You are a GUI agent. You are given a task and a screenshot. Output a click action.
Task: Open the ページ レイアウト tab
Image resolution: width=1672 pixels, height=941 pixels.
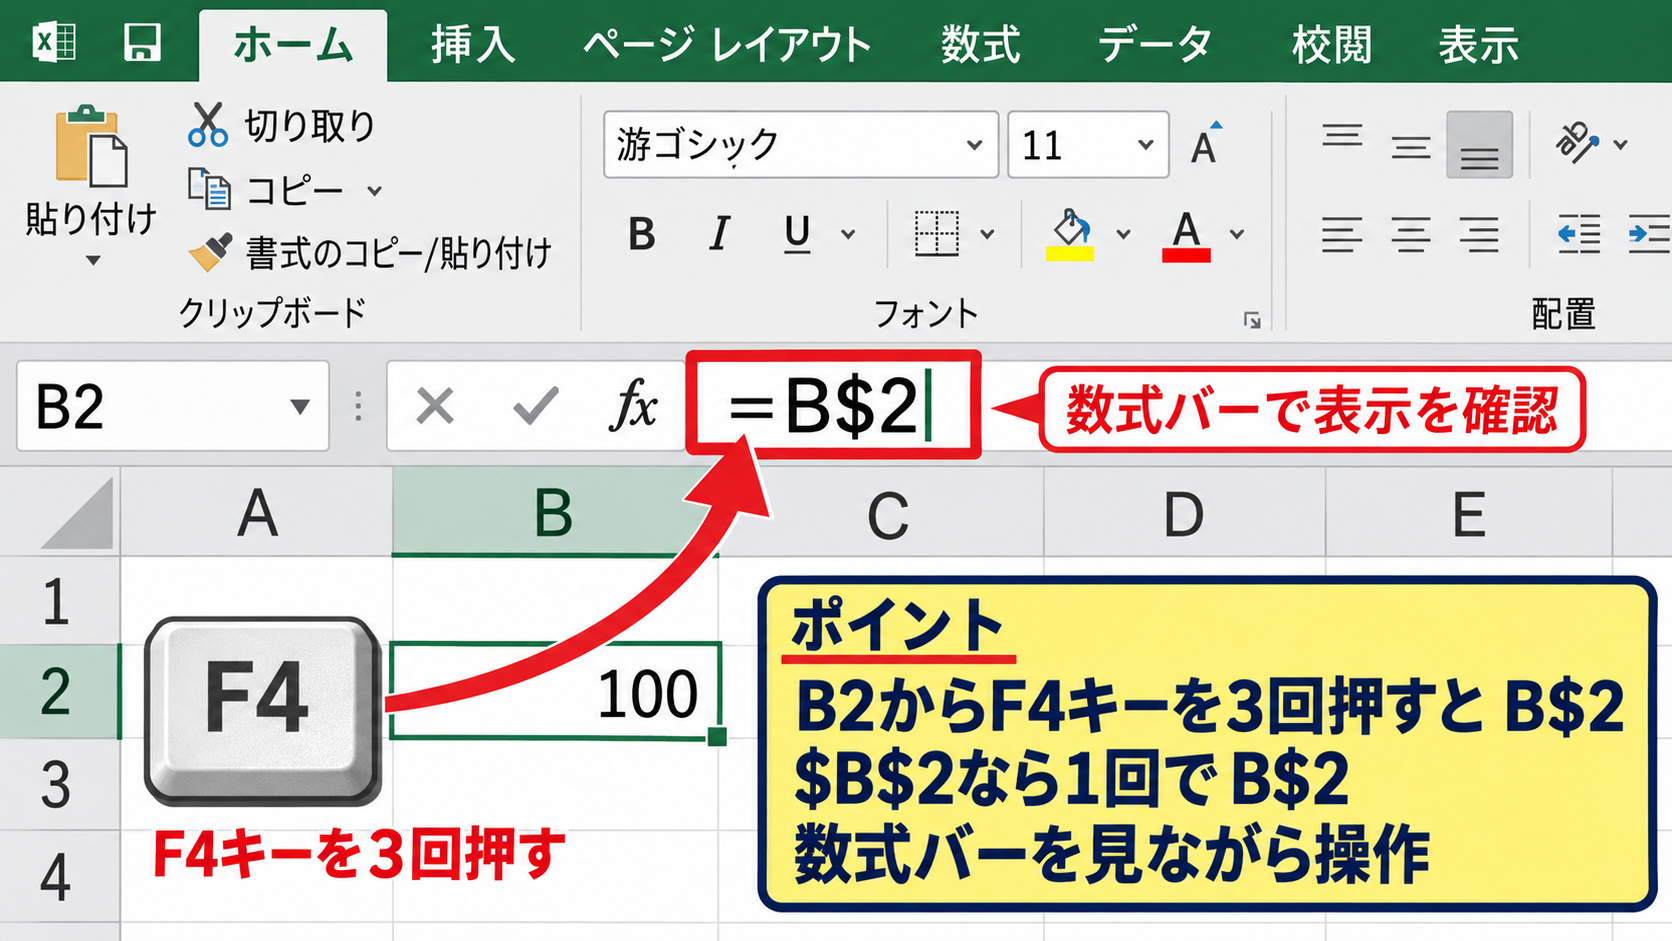[727, 45]
